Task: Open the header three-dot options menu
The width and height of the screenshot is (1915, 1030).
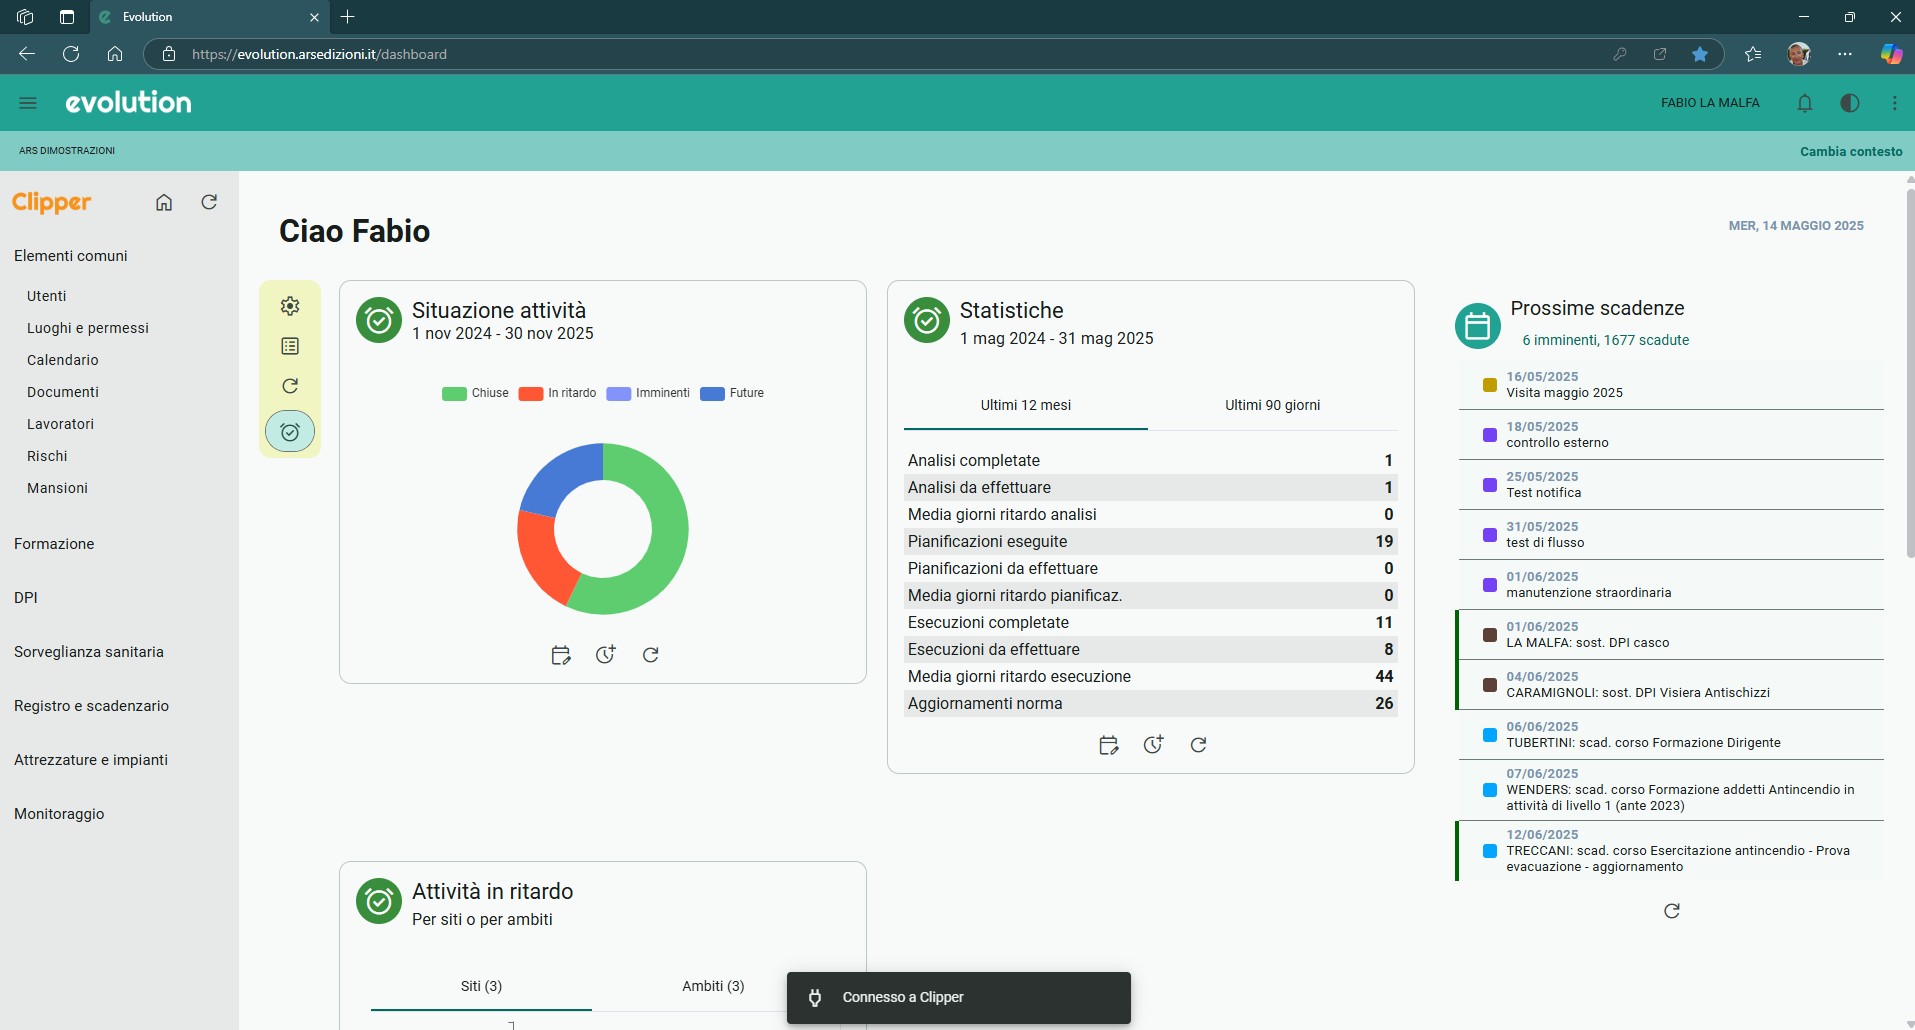Action: click(1895, 103)
